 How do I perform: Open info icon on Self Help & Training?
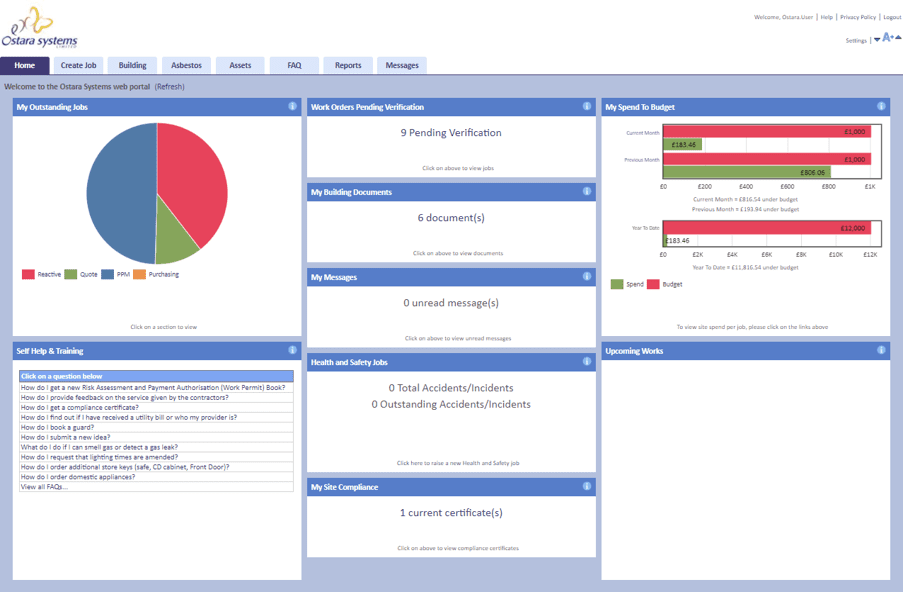(x=292, y=350)
